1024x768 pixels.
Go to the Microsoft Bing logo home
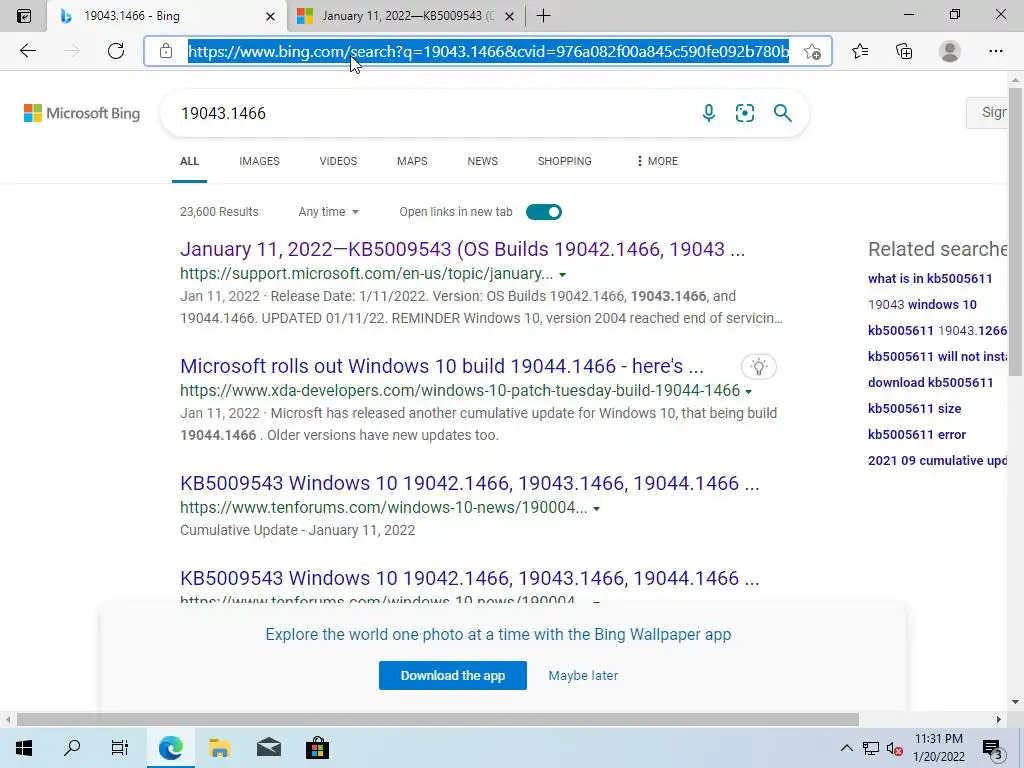coord(82,113)
